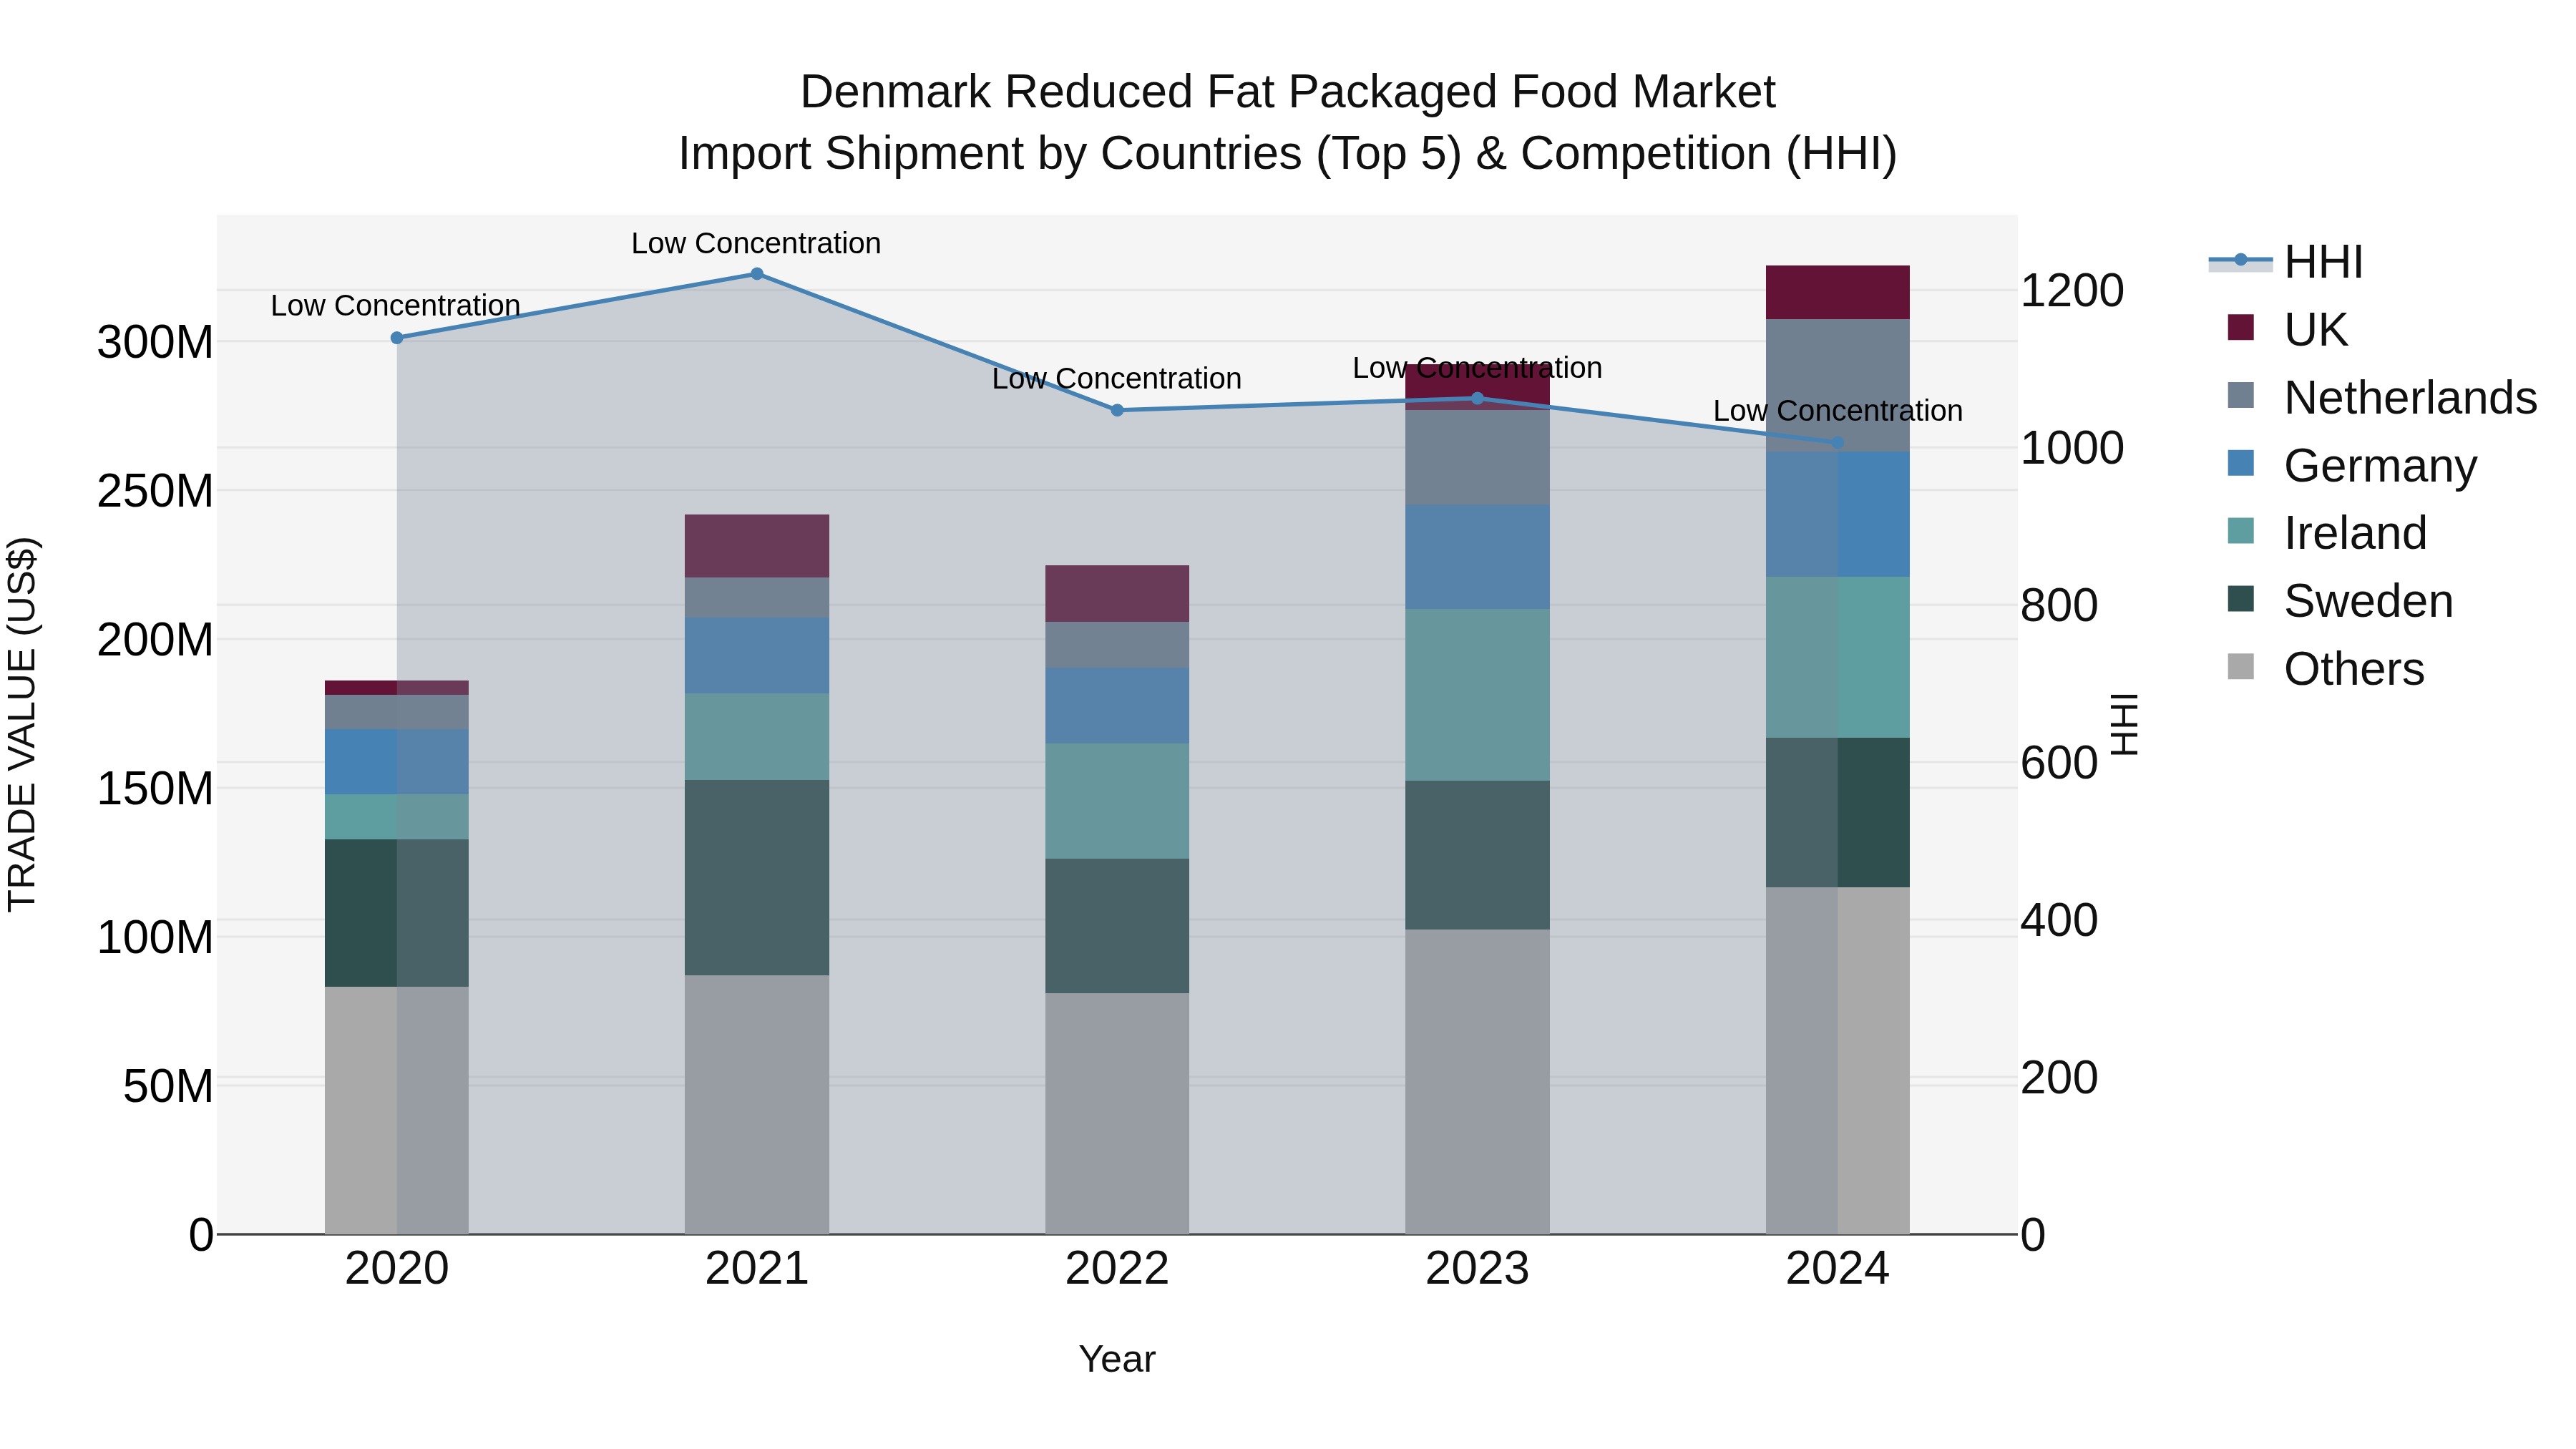Click the 2020 HHI data point
Image resolution: width=2576 pixels, height=1449 pixels.
click(x=397, y=338)
